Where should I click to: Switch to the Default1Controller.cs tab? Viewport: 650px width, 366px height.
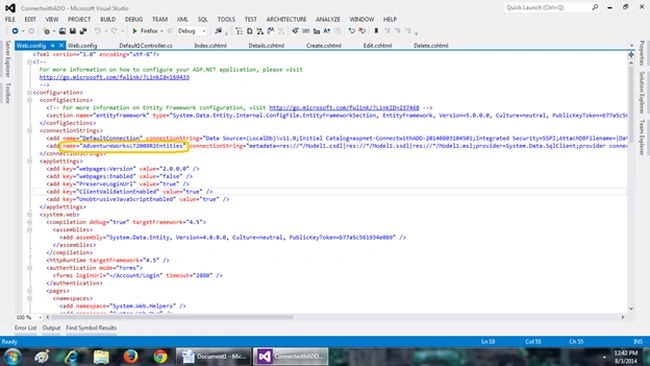tap(146, 46)
